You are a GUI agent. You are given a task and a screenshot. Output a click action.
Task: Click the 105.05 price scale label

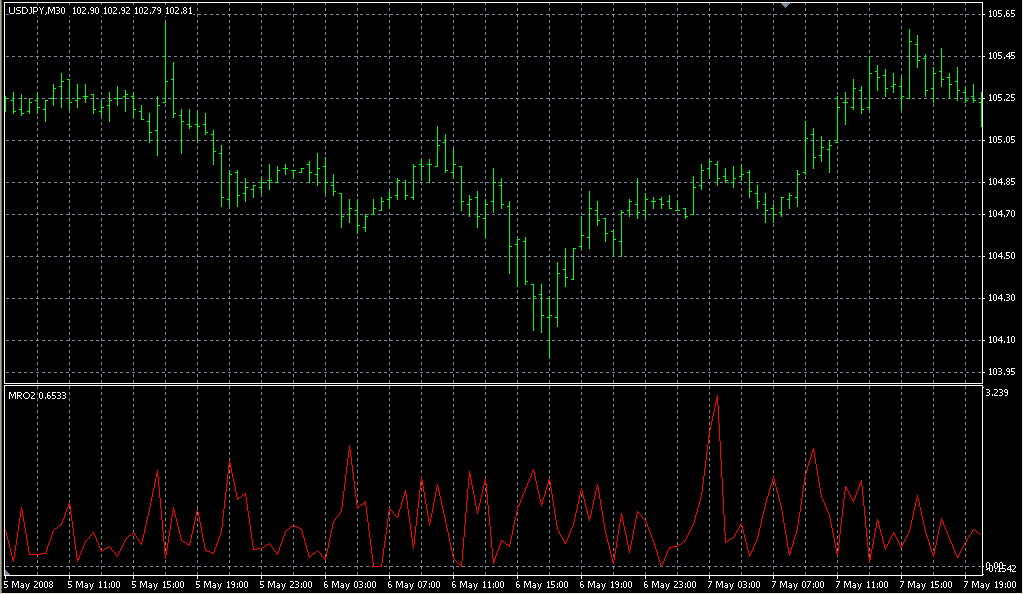(x=1001, y=140)
